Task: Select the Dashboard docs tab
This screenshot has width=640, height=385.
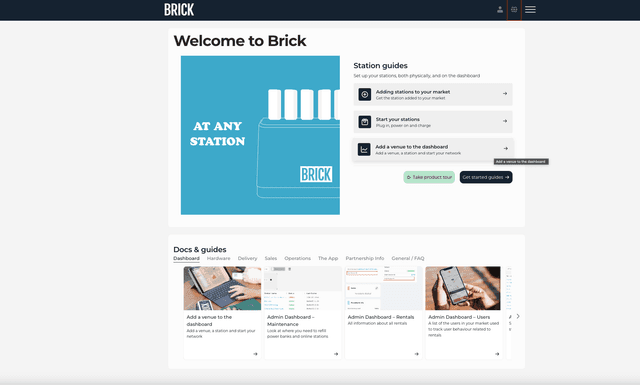Action: pyautogui.click(x=186, y=258)
